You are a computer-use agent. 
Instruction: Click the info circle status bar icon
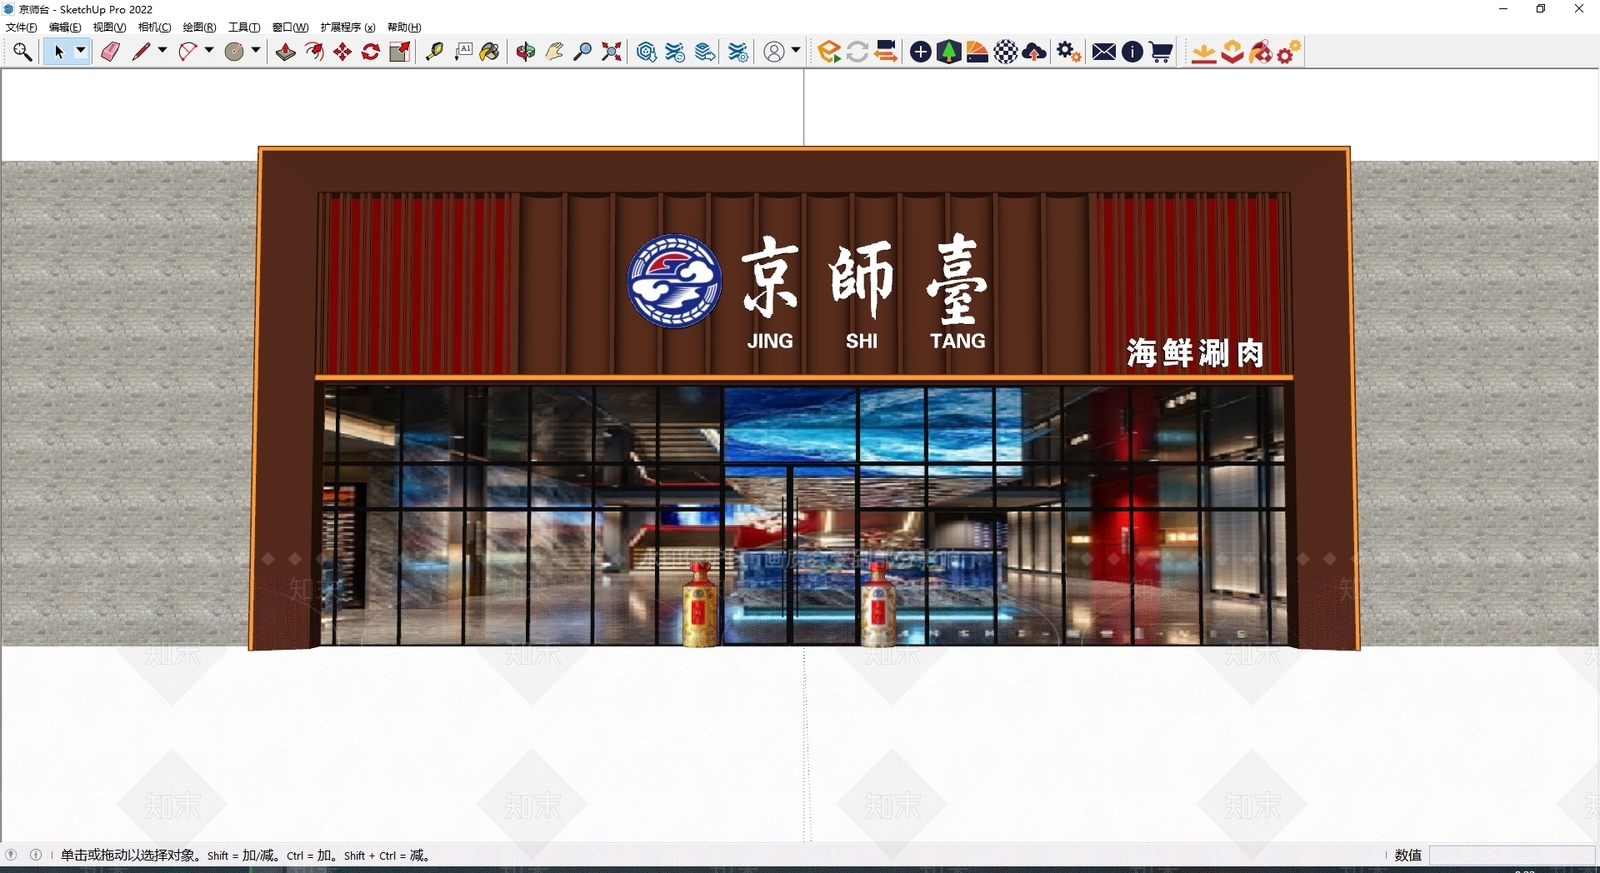[36, 855]
